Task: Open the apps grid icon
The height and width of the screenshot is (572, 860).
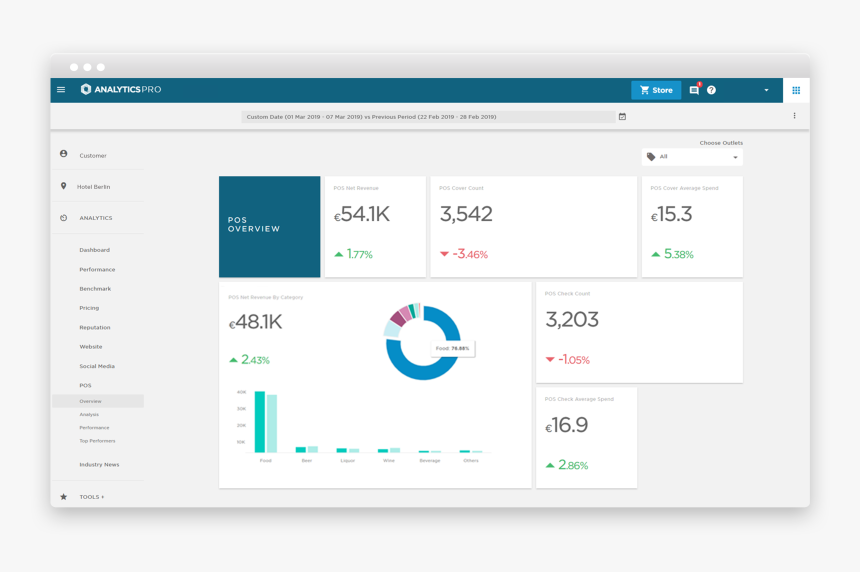Action: coord(796,90)
